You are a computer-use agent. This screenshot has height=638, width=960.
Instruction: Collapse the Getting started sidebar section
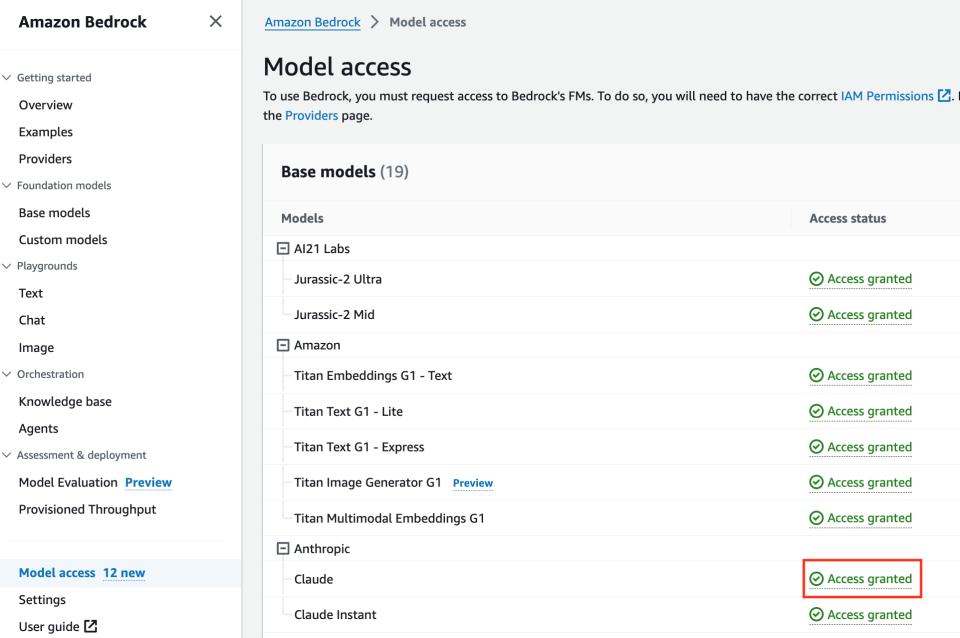[x=8, y=77]
